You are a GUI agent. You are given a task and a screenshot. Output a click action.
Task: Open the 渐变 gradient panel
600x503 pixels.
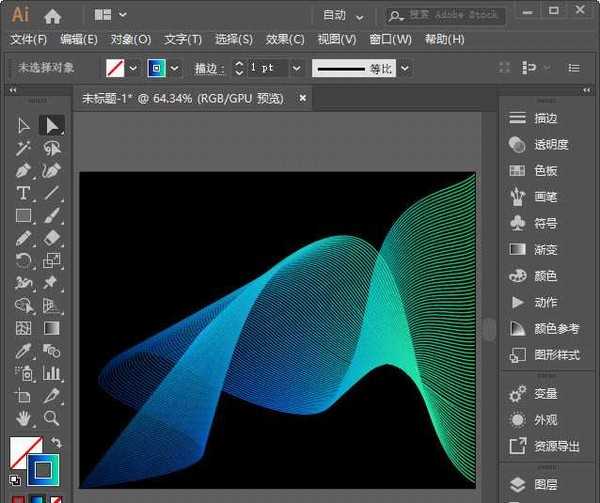tap(545, 249)
